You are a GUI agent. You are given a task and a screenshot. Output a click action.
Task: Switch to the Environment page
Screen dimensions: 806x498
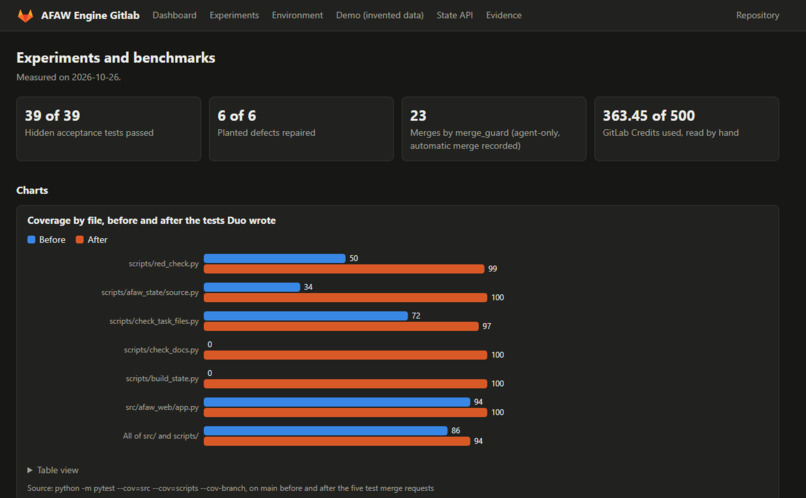click(x=297, y=15)
